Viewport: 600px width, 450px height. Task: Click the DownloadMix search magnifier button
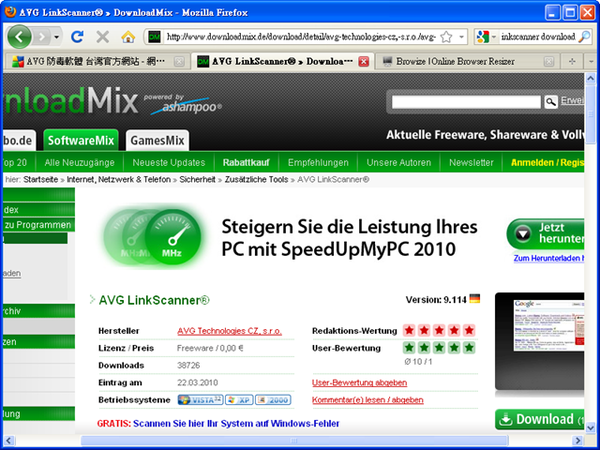click(x=551, y=102)
